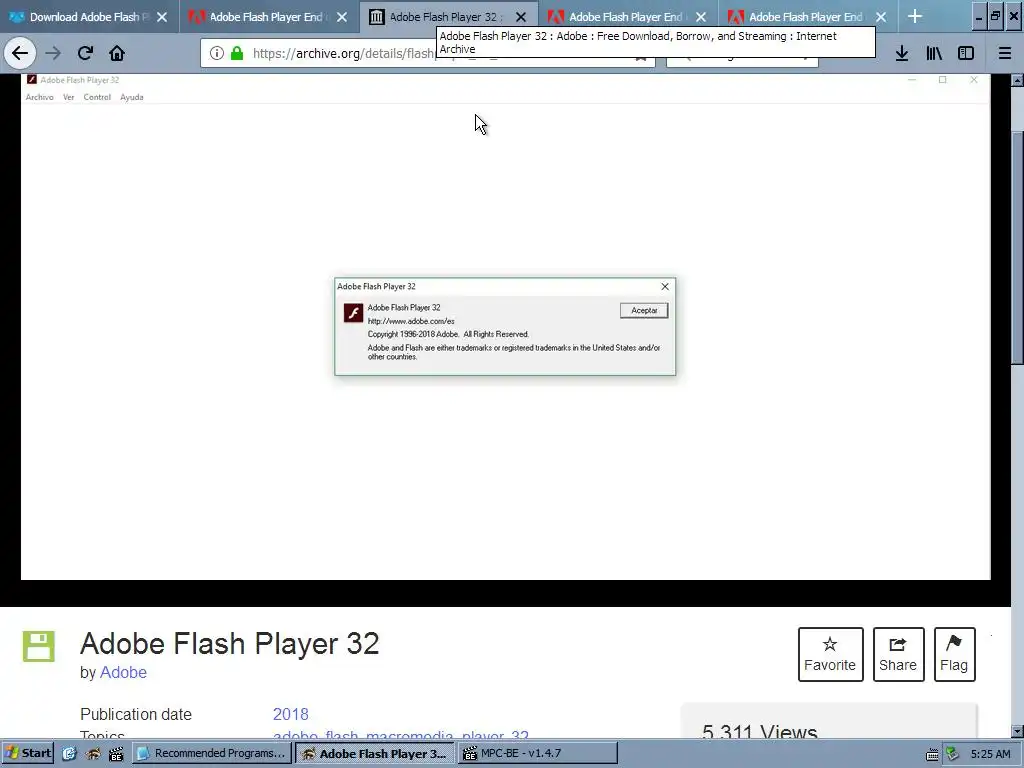Flag this item with Flag button

[954, 654]
